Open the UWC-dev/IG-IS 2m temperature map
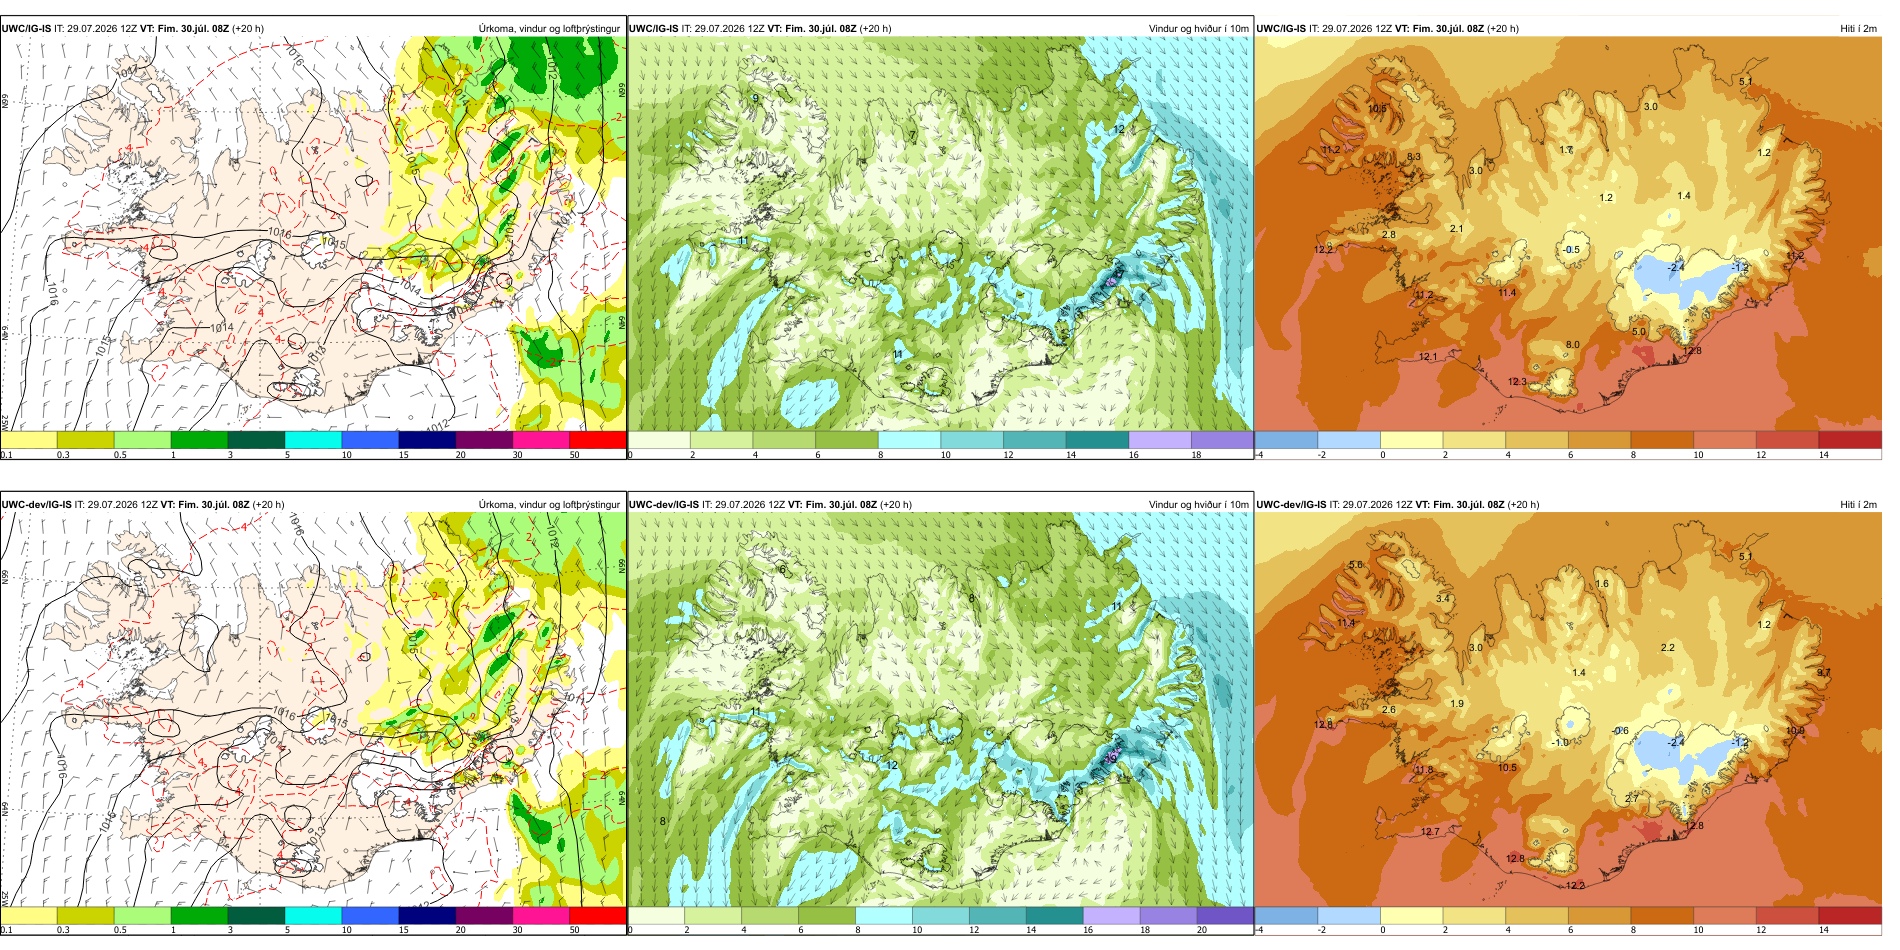1900x950 pixels. point(1568,710)
